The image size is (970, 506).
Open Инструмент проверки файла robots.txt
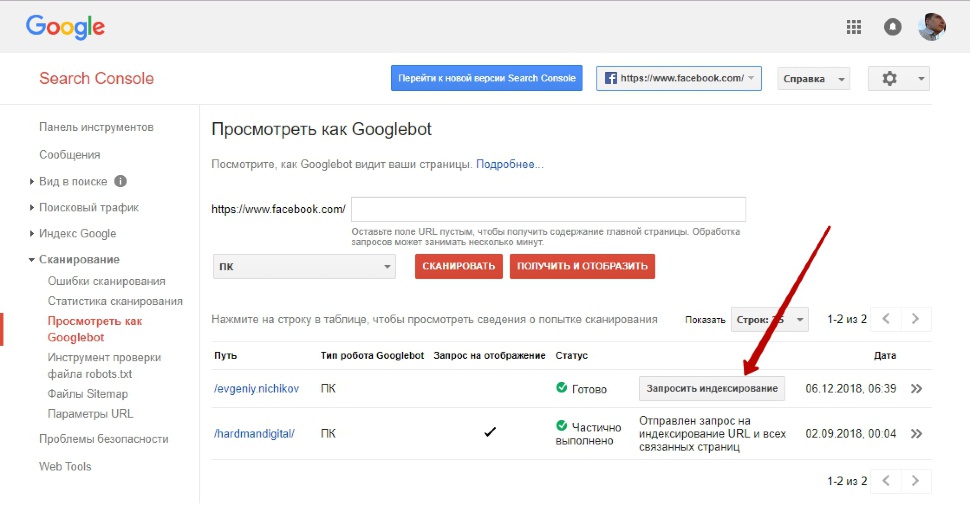104,366
